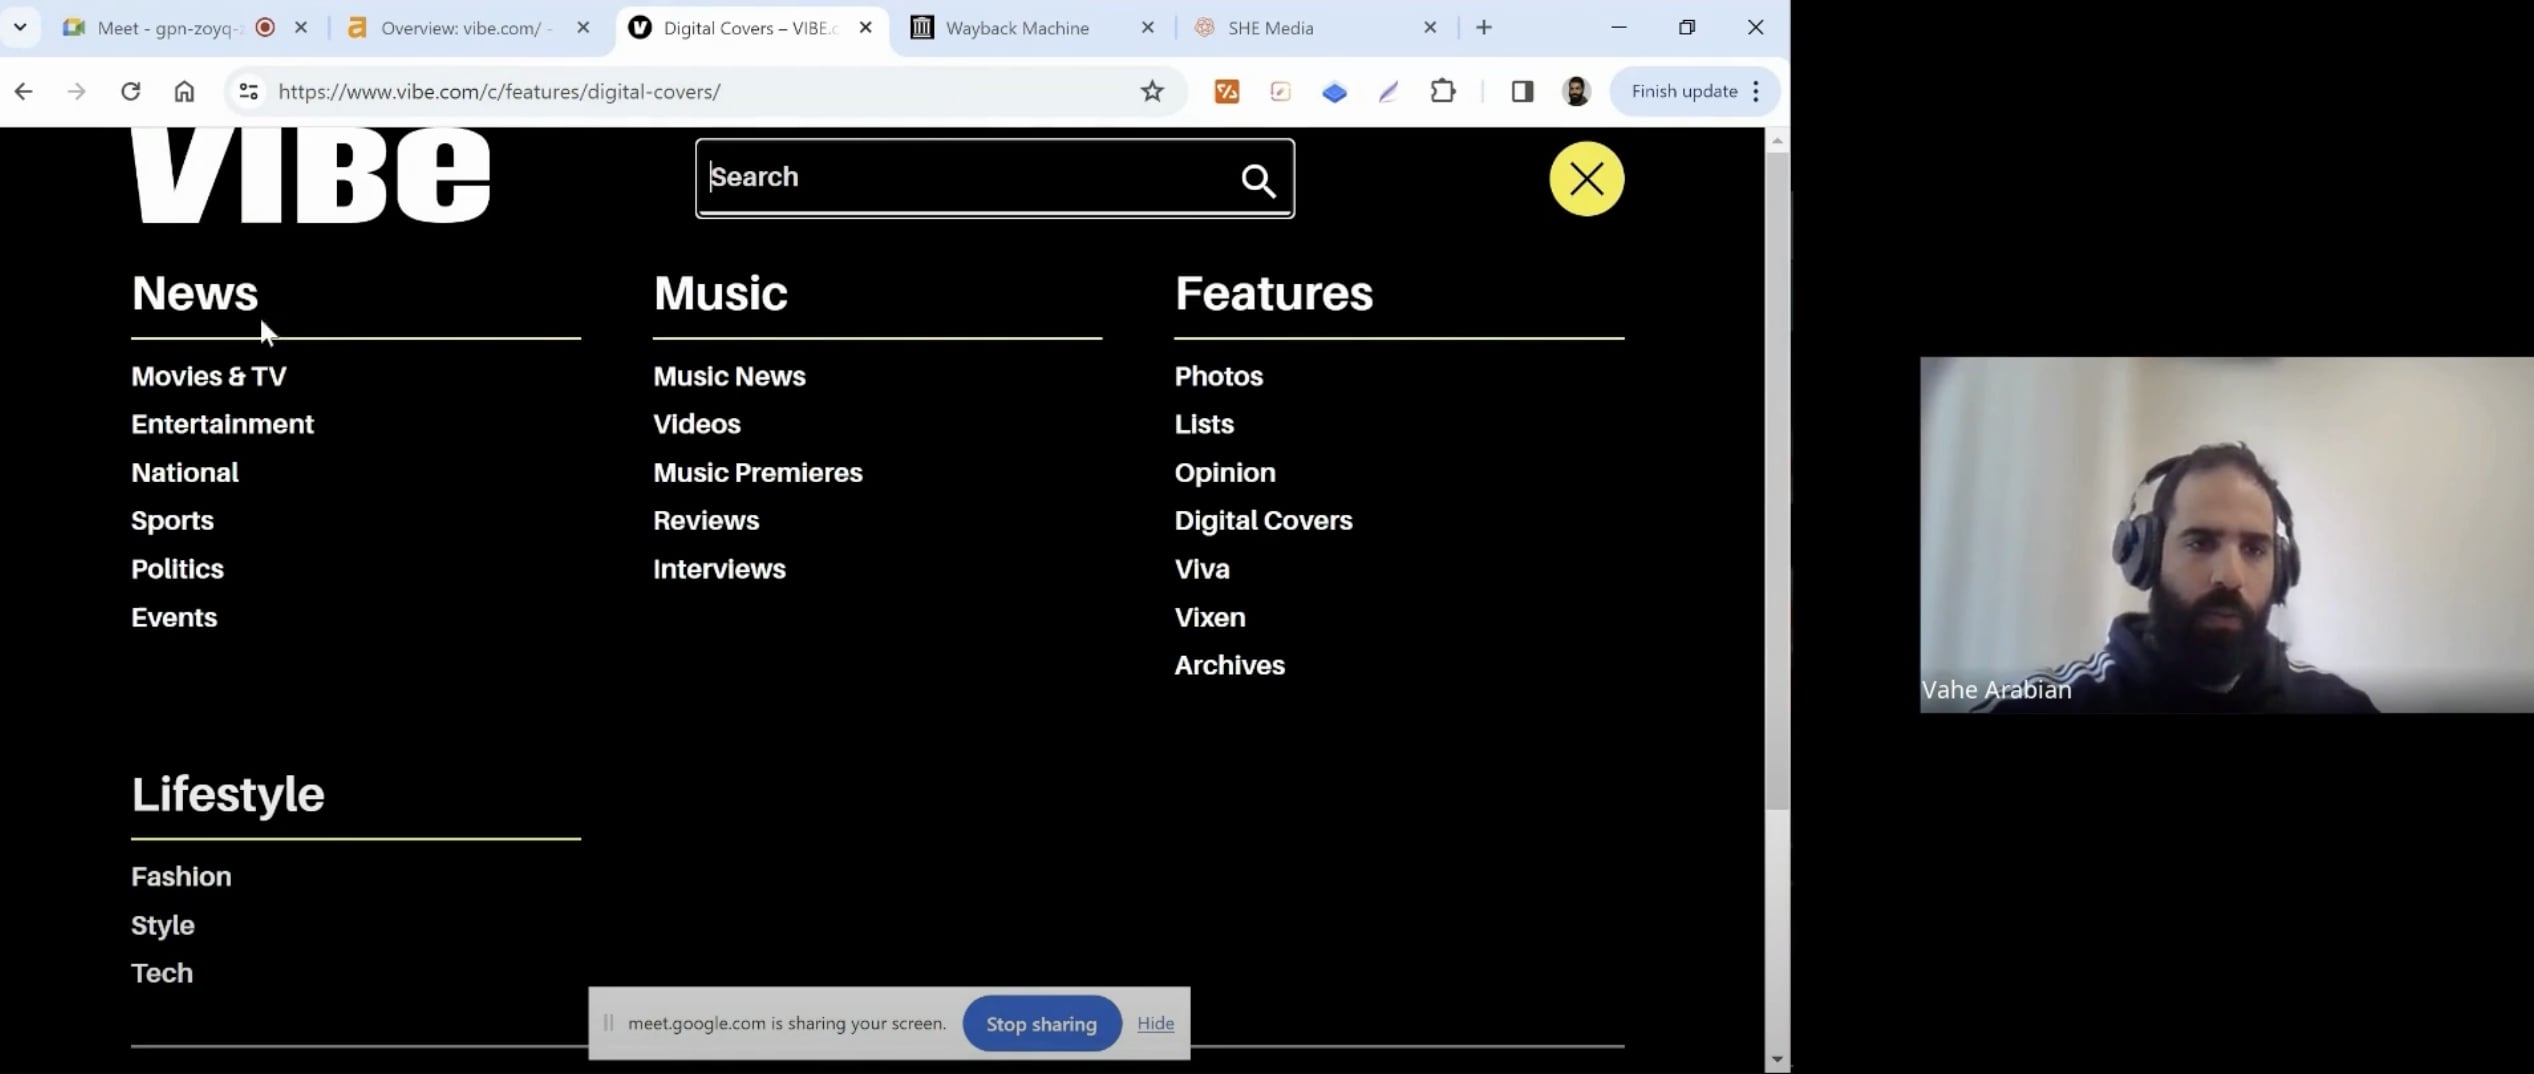Switch to the Wayback Machine tab
The width and height of the screenshot is (2534, 1074).
click(1016, 28)
